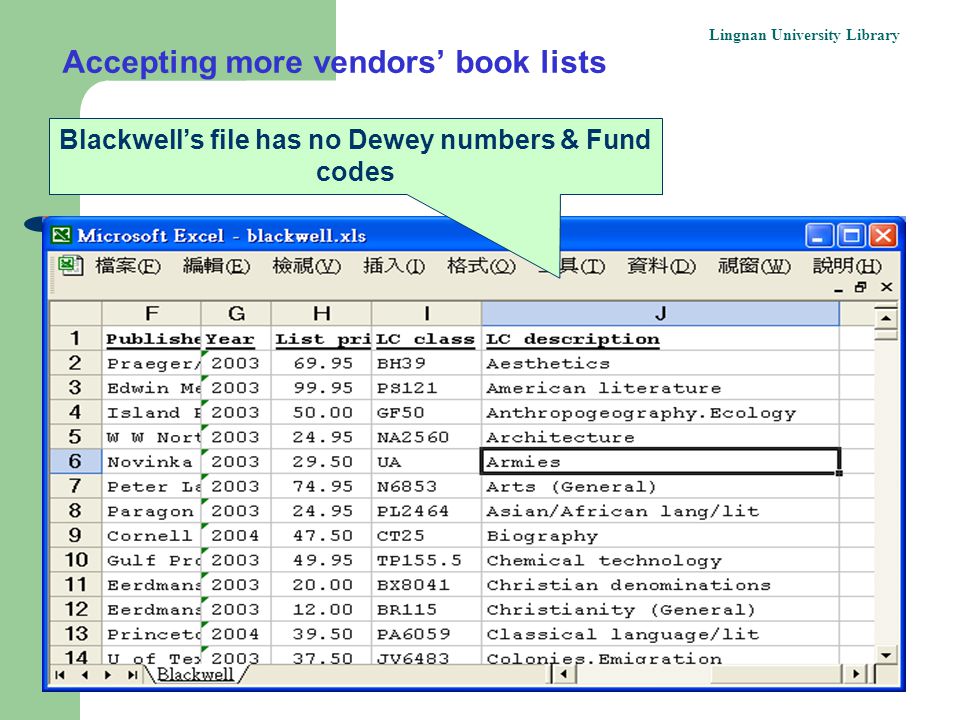Select row 13 header
The height and width of the screenshot is (720, 960).
(x=75, y=634)
